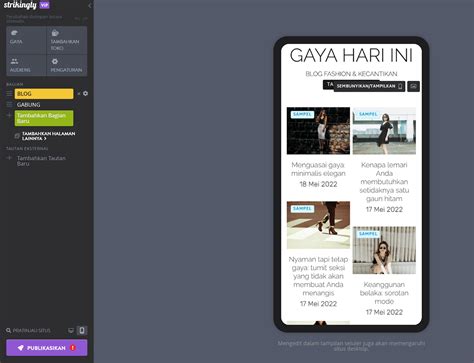This screenshot has height=363, width=474.
Task: Open the high heels post thumbnail
Action: [x=318, y=225]
